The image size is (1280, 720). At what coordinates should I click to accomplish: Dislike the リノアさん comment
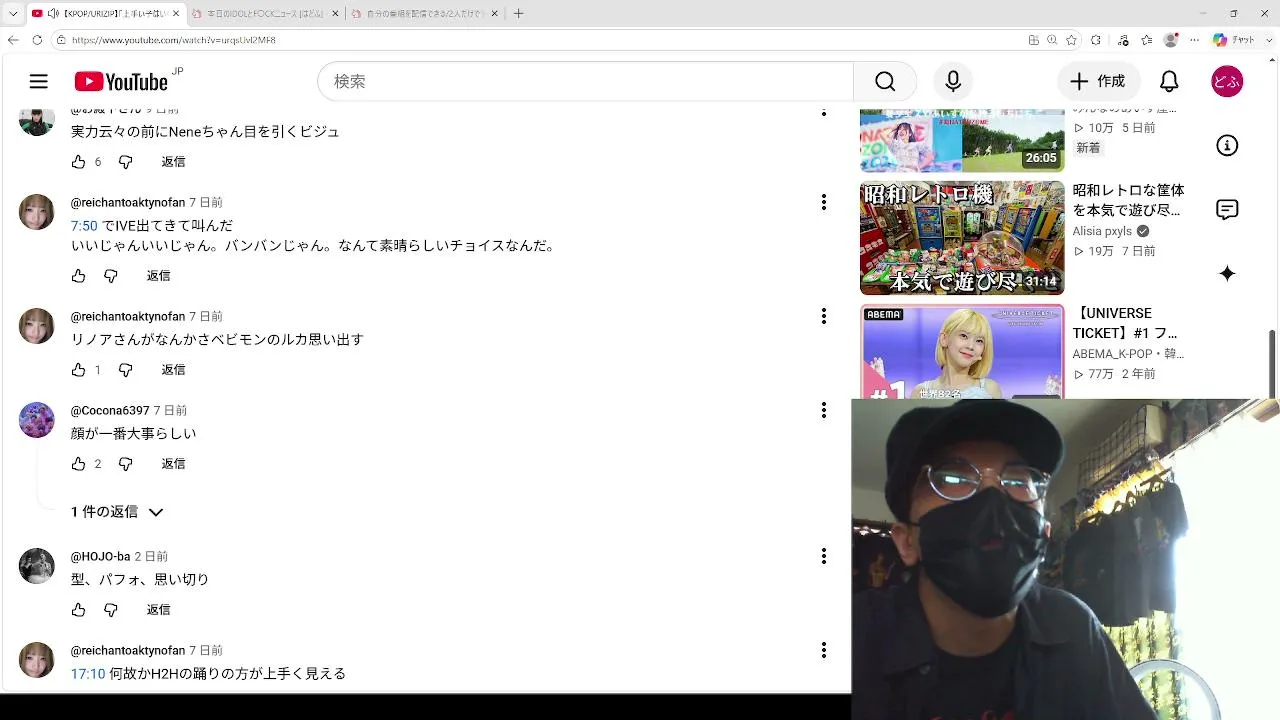tap(125, 370)
